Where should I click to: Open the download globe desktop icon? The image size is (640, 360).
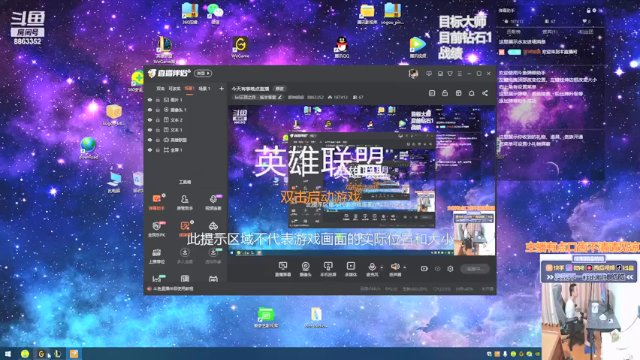coord(88,149)
